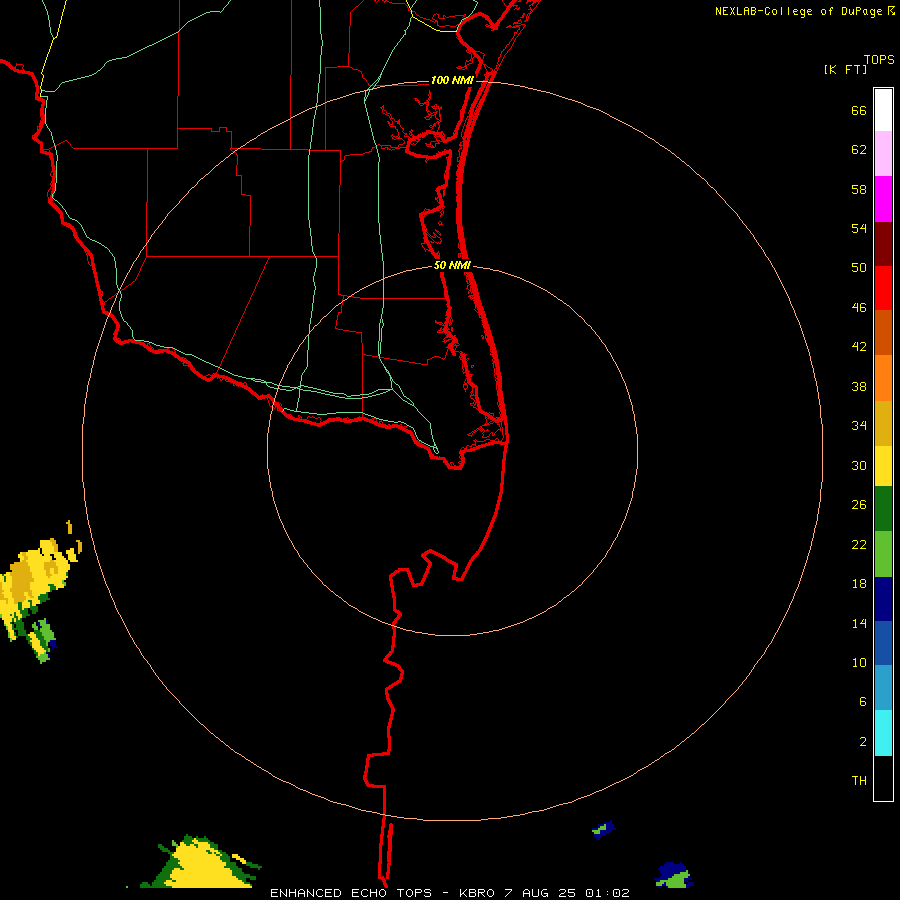Click the ENHANCED ECHO TOPS product title
The image size is (900, 900).
click(x=351, y=893)
